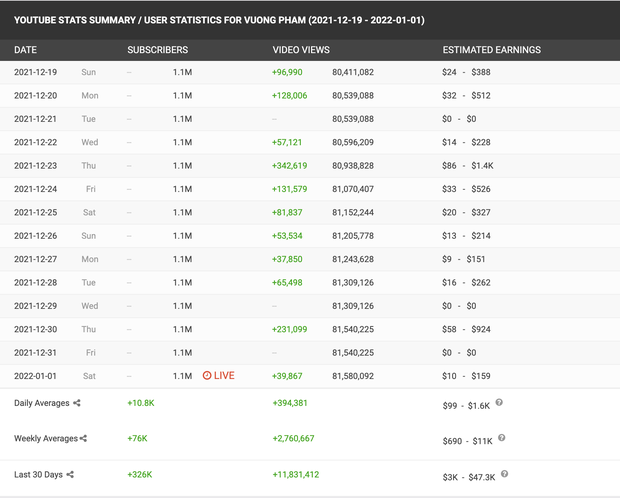Click view gain +81,837

[x=287, y=212]
